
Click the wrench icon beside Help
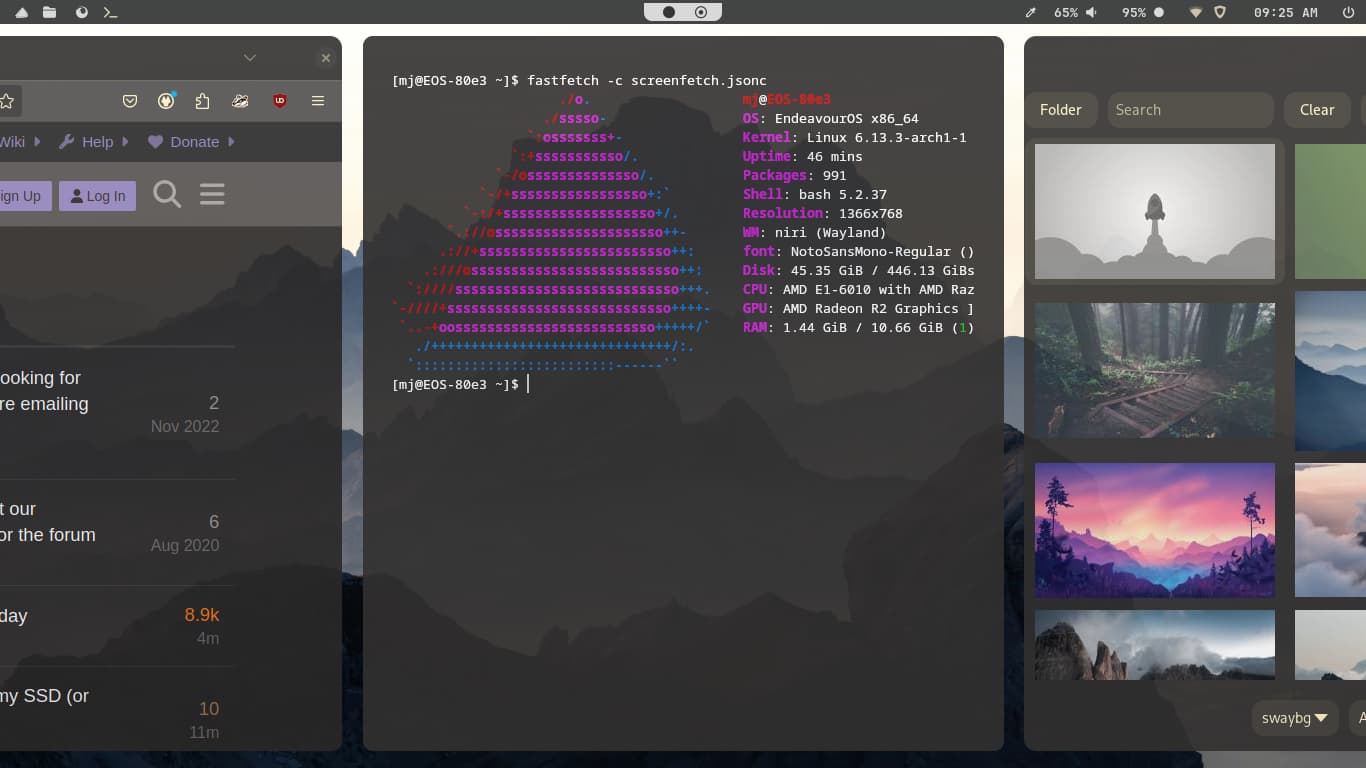point(67,142)
